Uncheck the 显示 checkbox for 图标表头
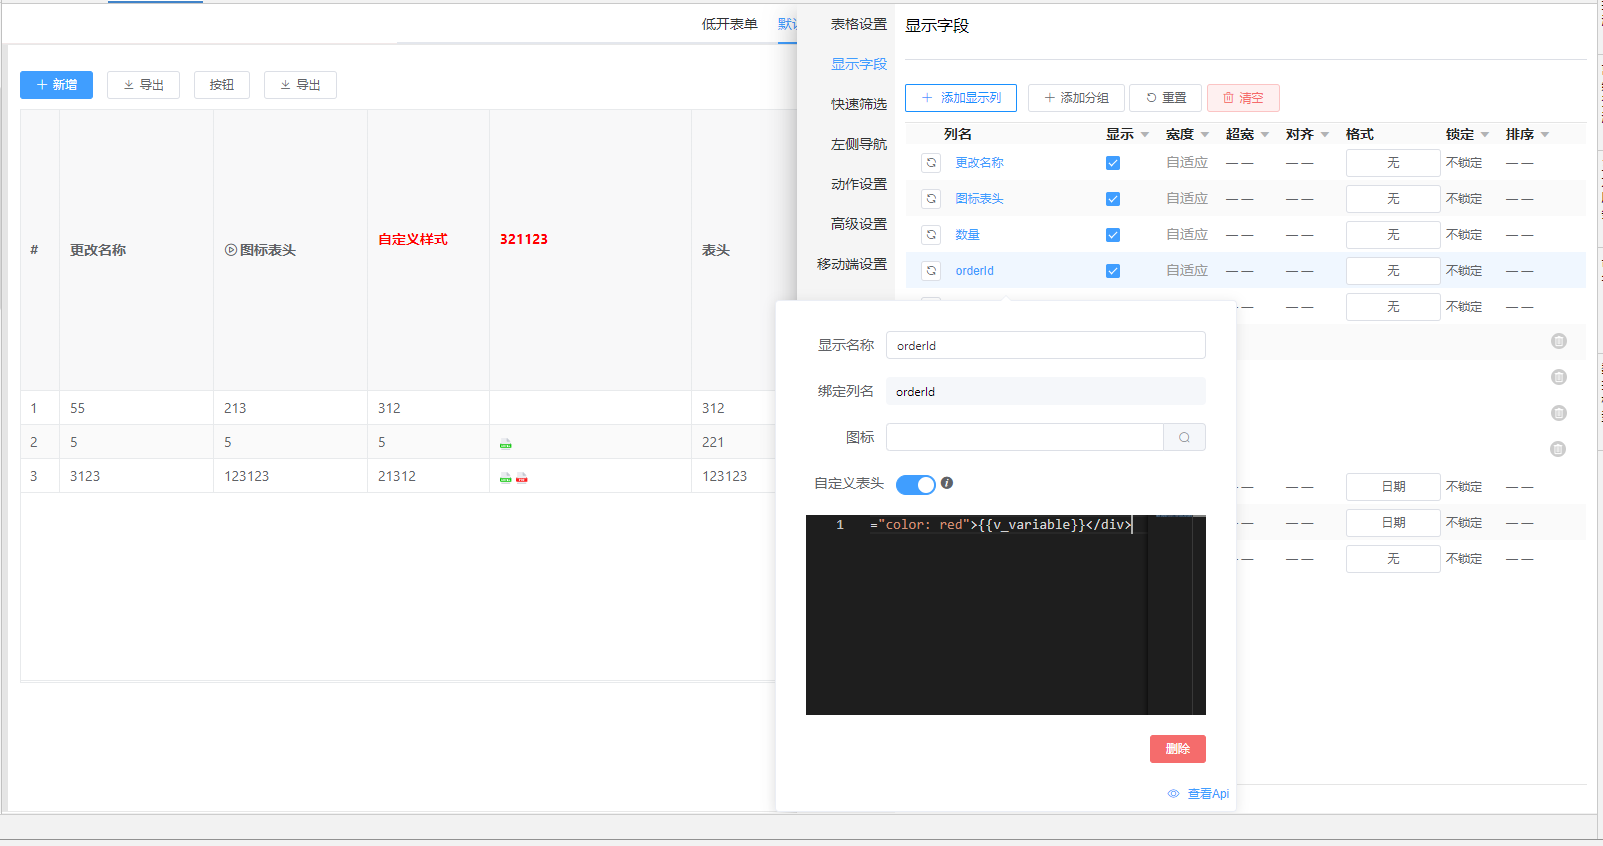1603x846 pixels. coord(1113,199)
